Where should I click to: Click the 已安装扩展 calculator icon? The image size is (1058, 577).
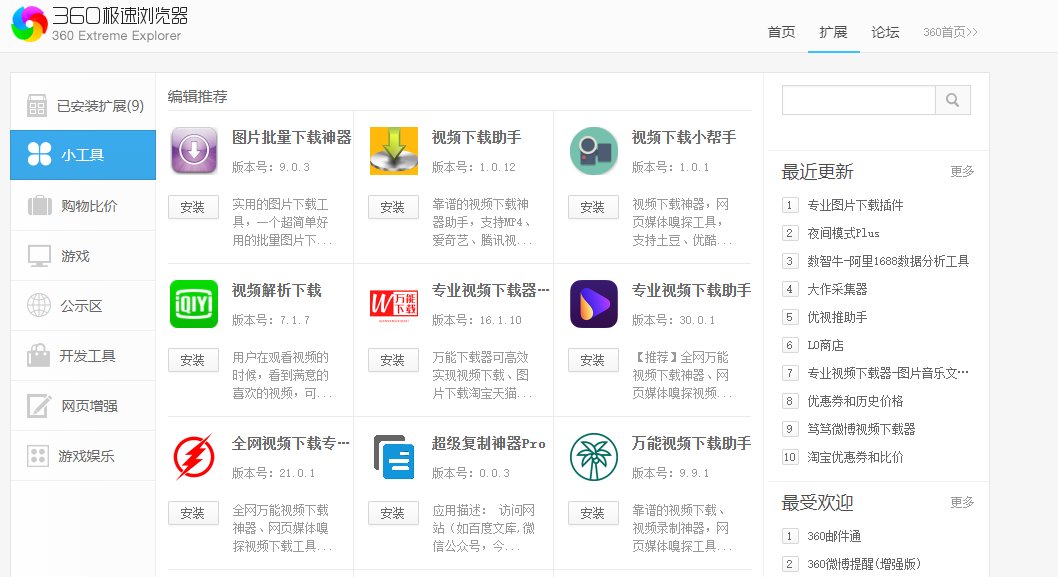click(x=37, y=106)
